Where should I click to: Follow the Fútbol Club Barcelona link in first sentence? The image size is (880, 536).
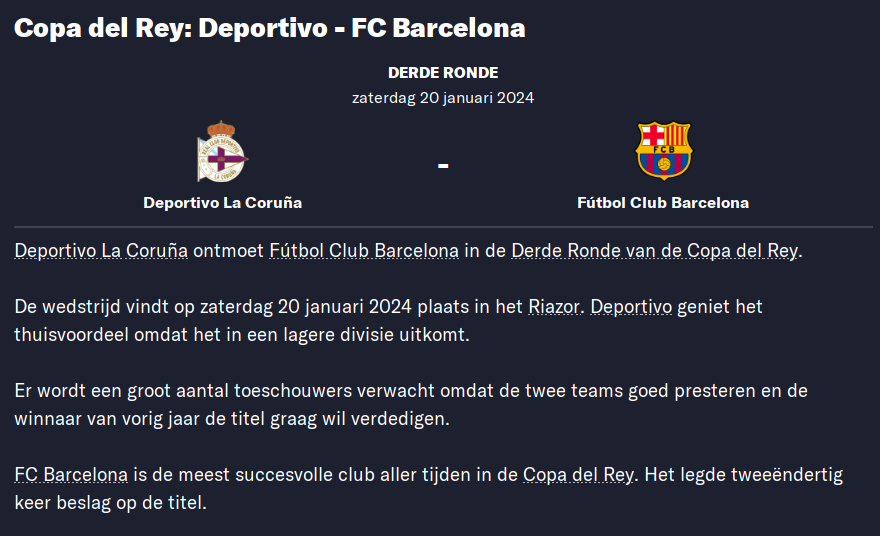click(x=364, y=250)
